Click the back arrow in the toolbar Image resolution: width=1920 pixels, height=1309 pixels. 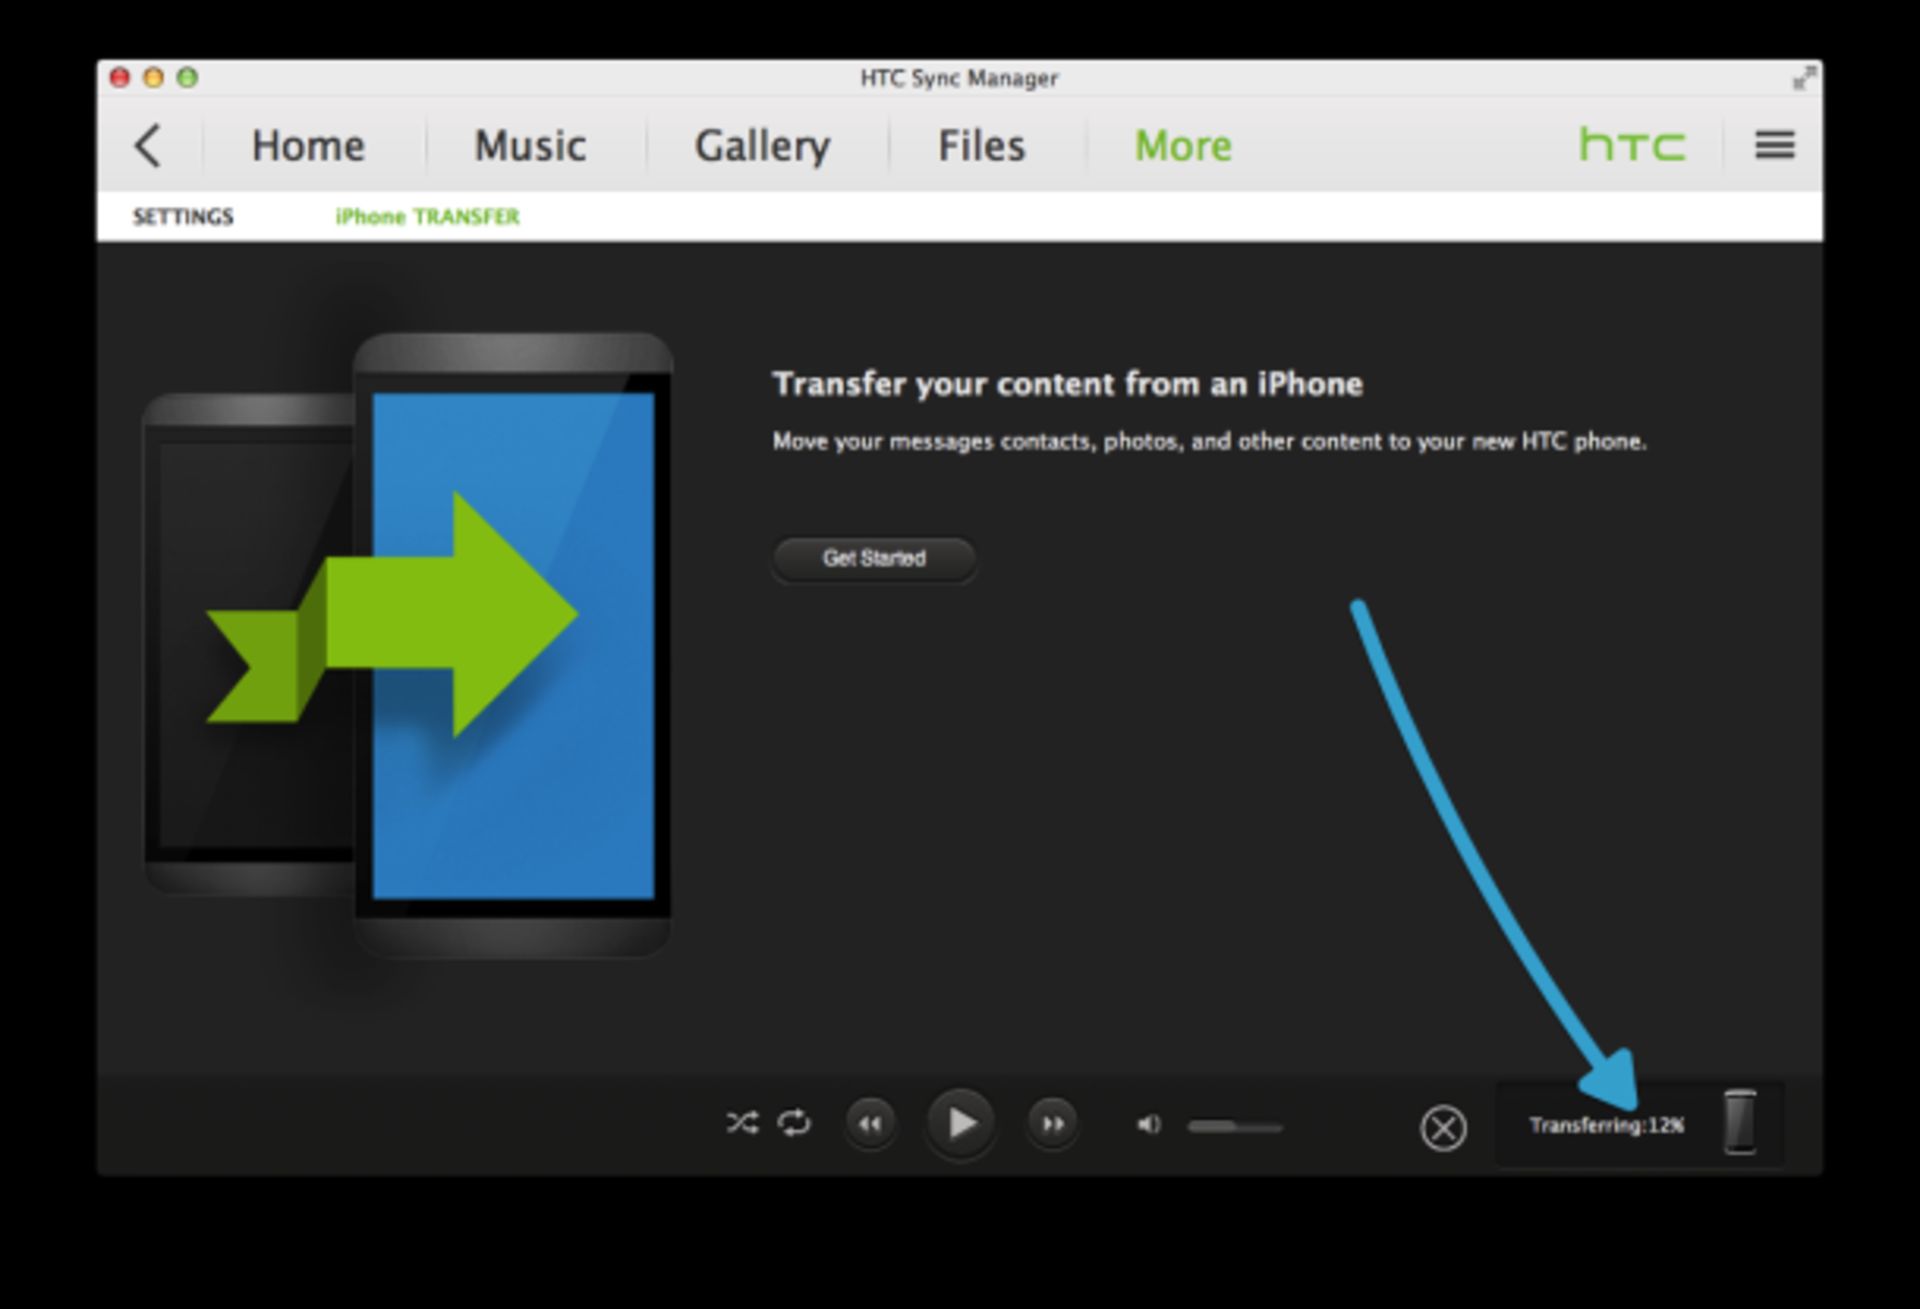[148, 146]
